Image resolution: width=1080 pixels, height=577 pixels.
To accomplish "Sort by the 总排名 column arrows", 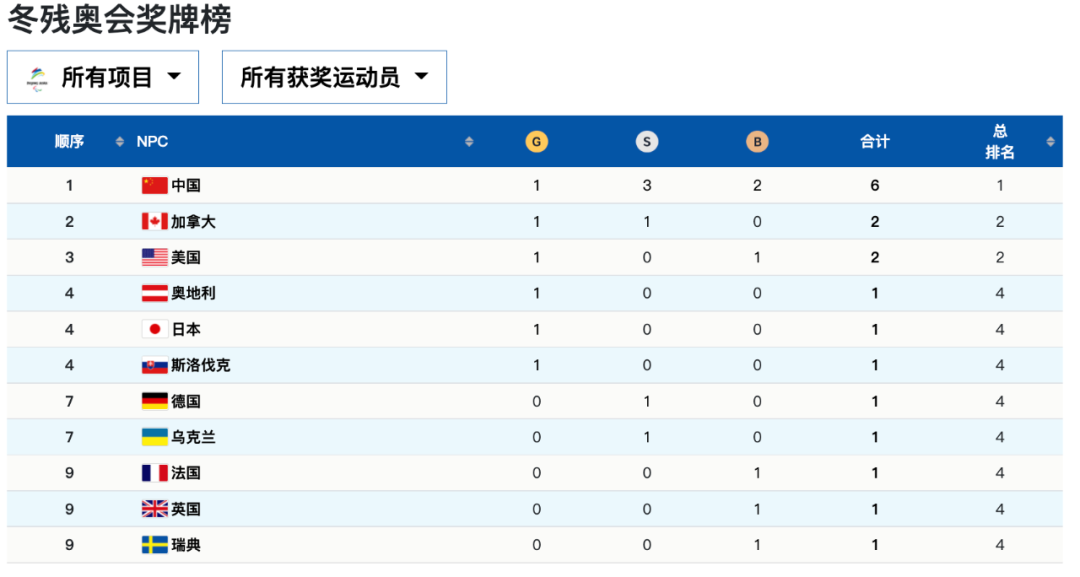I will [x=1050, y=142].
